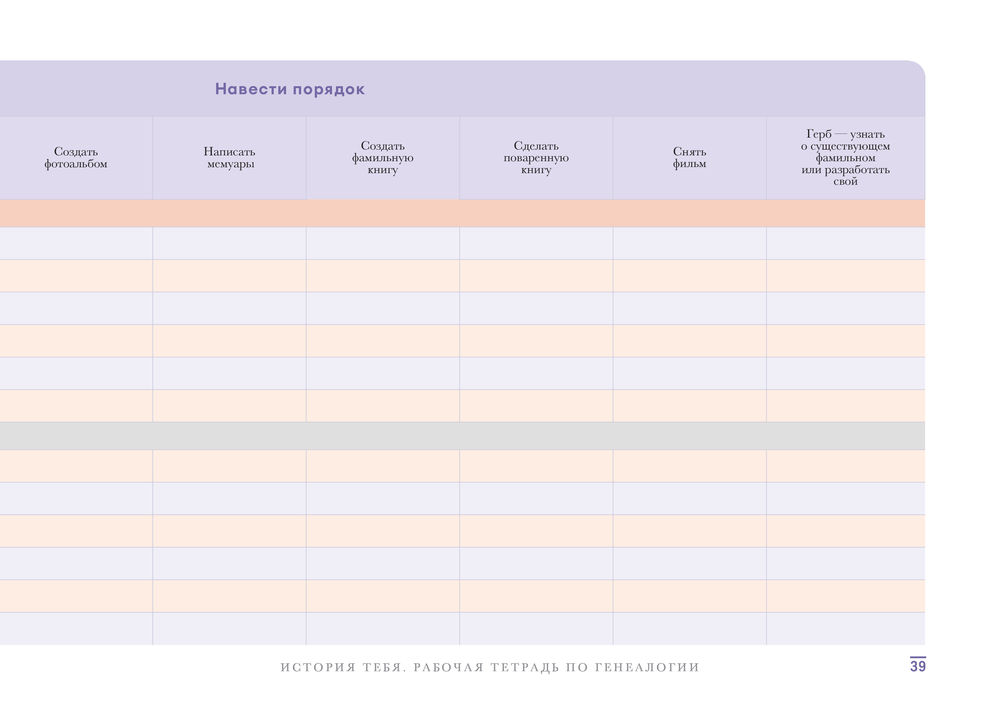Select the "Создать фотоальбом" column header
1000x717 pixels.
(x=76, y=158)
